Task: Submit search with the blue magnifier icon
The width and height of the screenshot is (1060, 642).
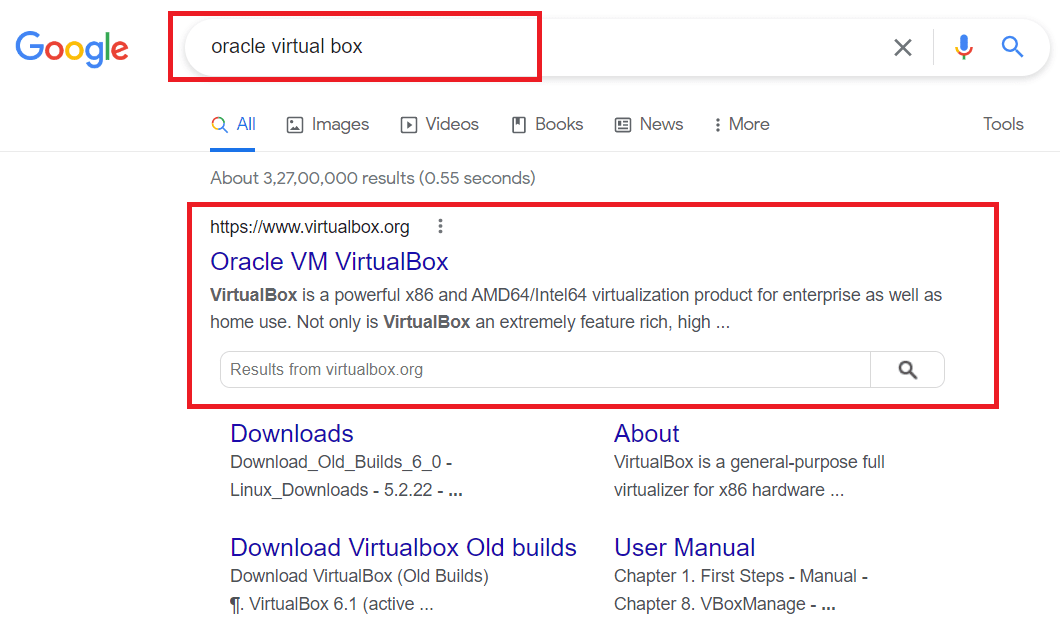Action: pyautogui.click(x=1012, y=47)
